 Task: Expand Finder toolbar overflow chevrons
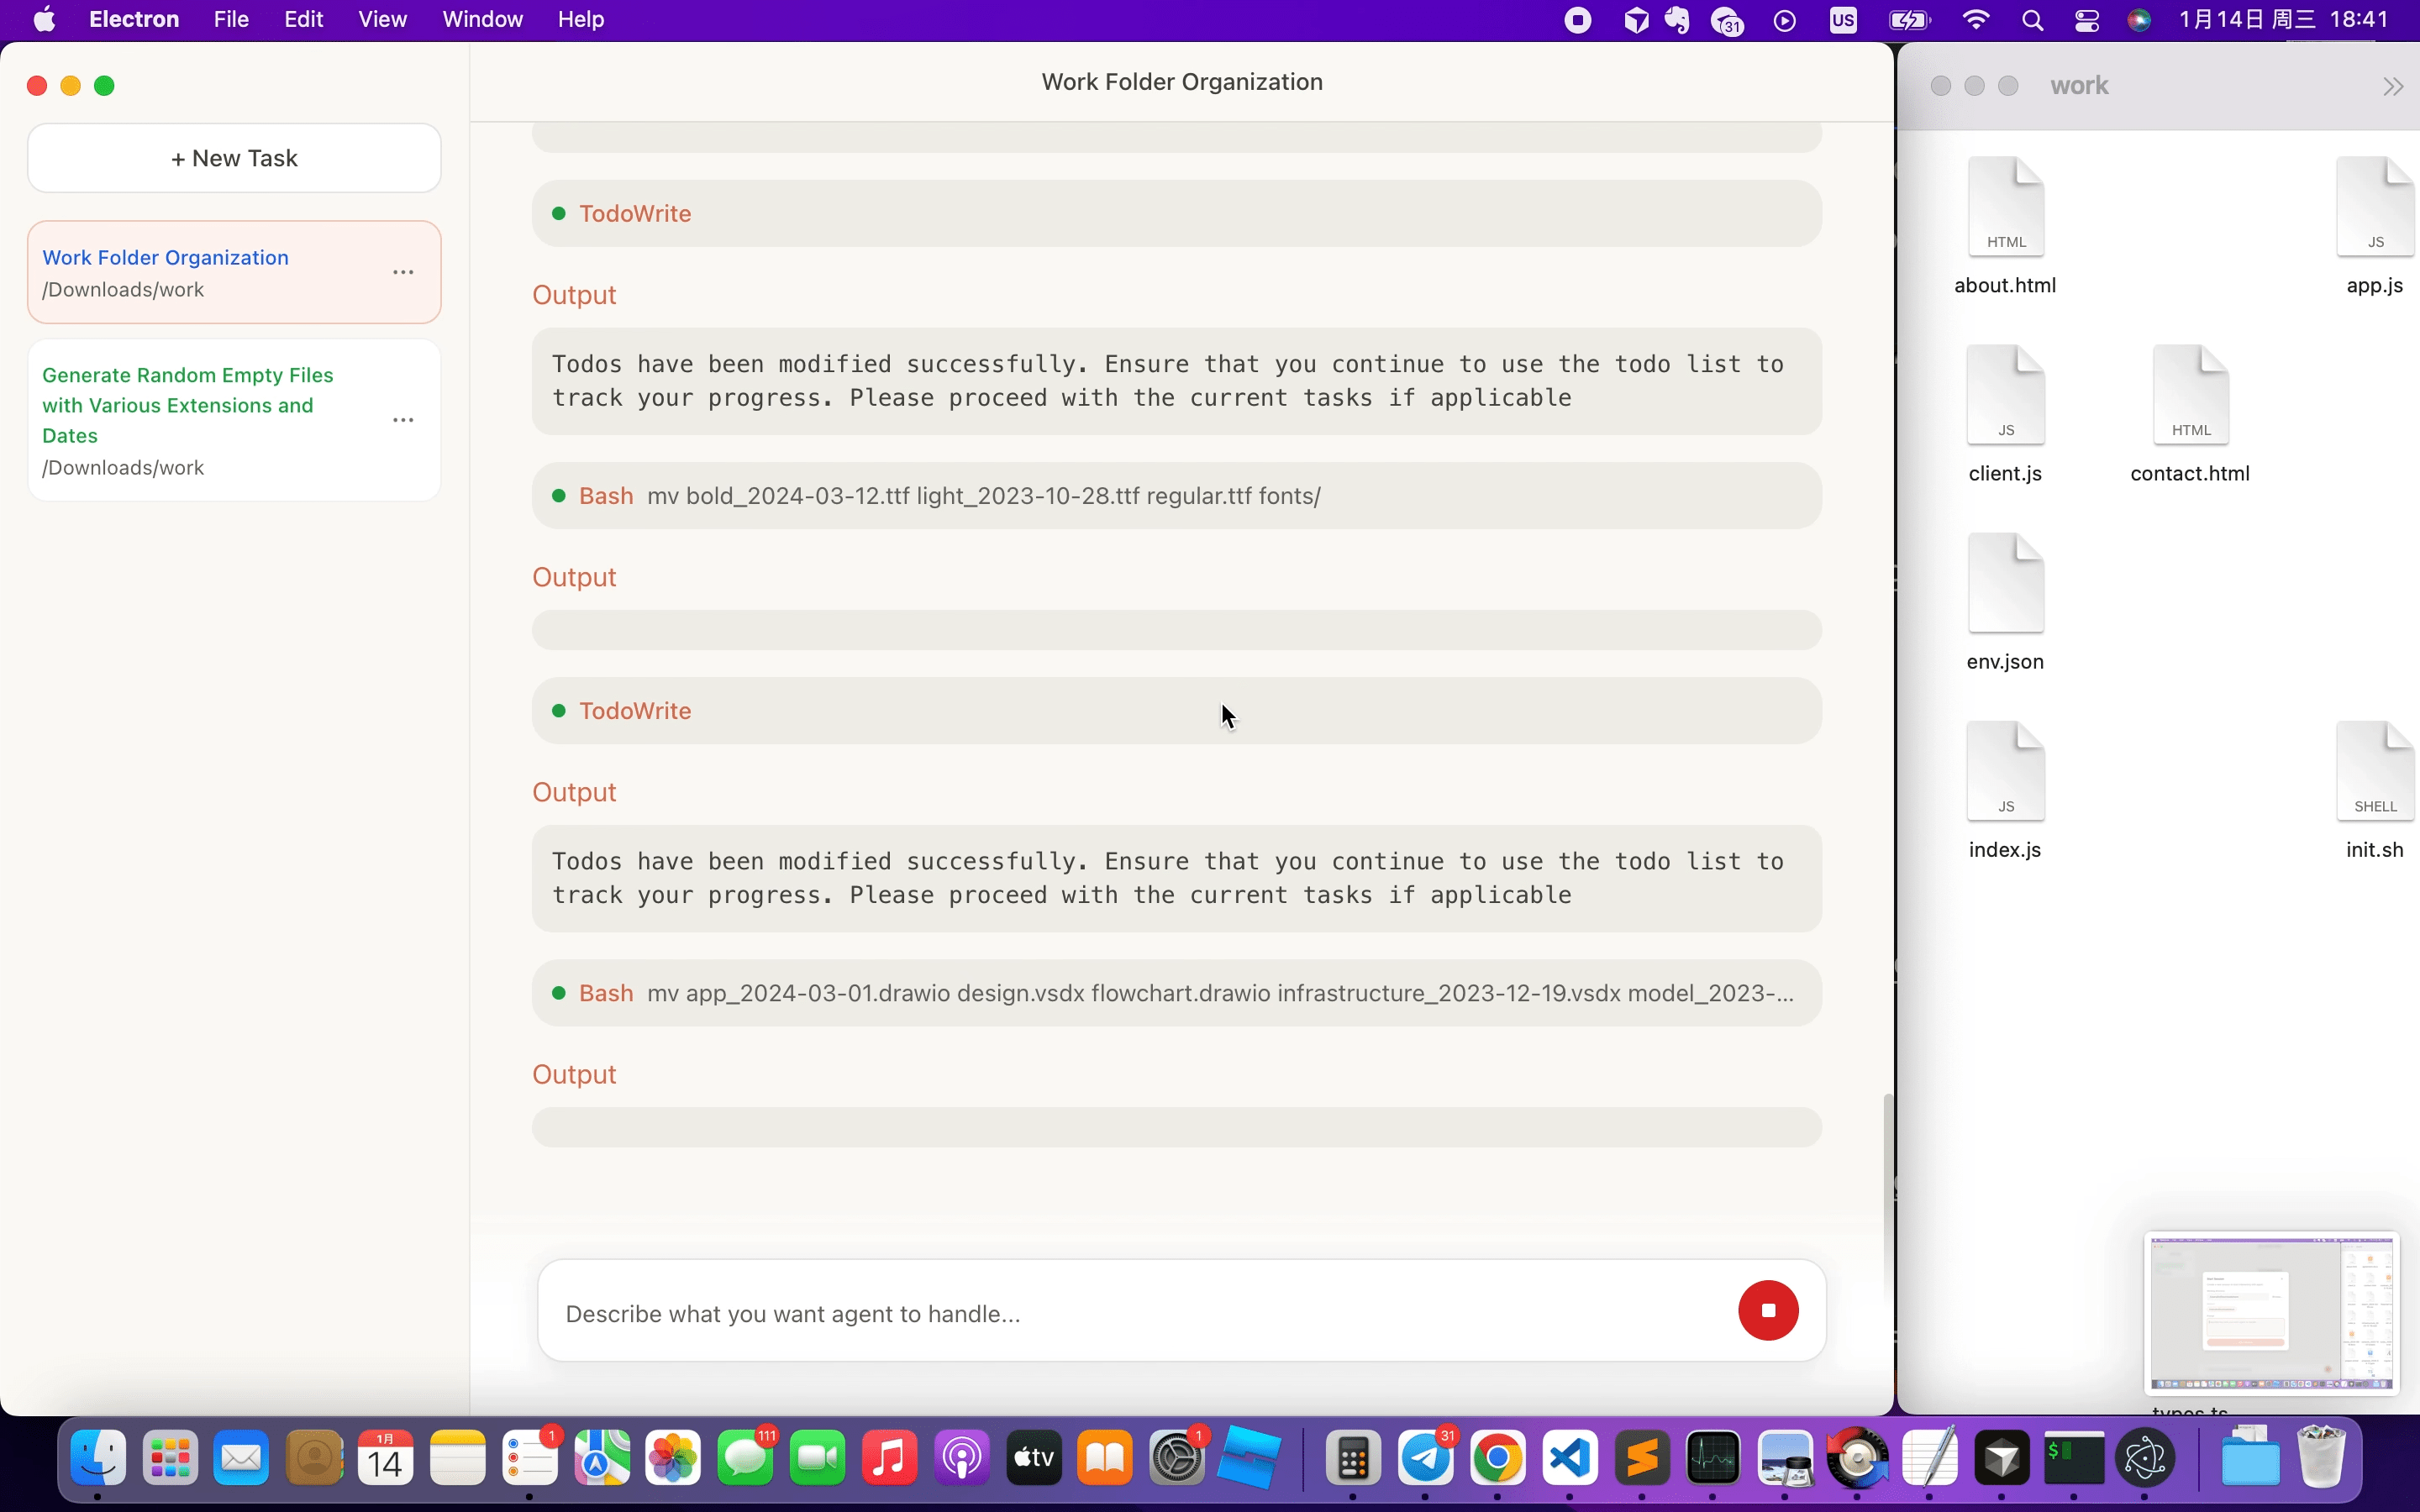click(2392, 87)
